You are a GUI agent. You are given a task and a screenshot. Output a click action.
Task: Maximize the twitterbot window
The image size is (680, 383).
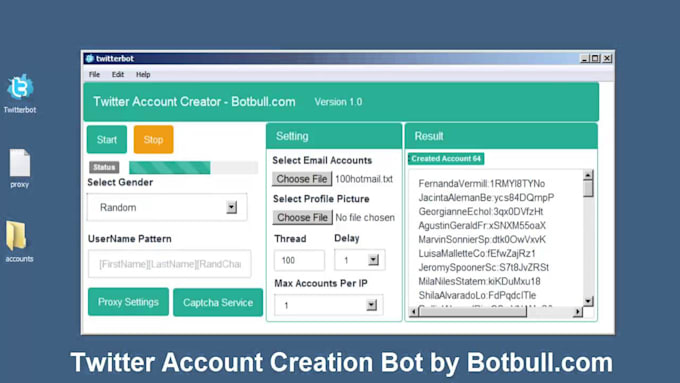595,58
